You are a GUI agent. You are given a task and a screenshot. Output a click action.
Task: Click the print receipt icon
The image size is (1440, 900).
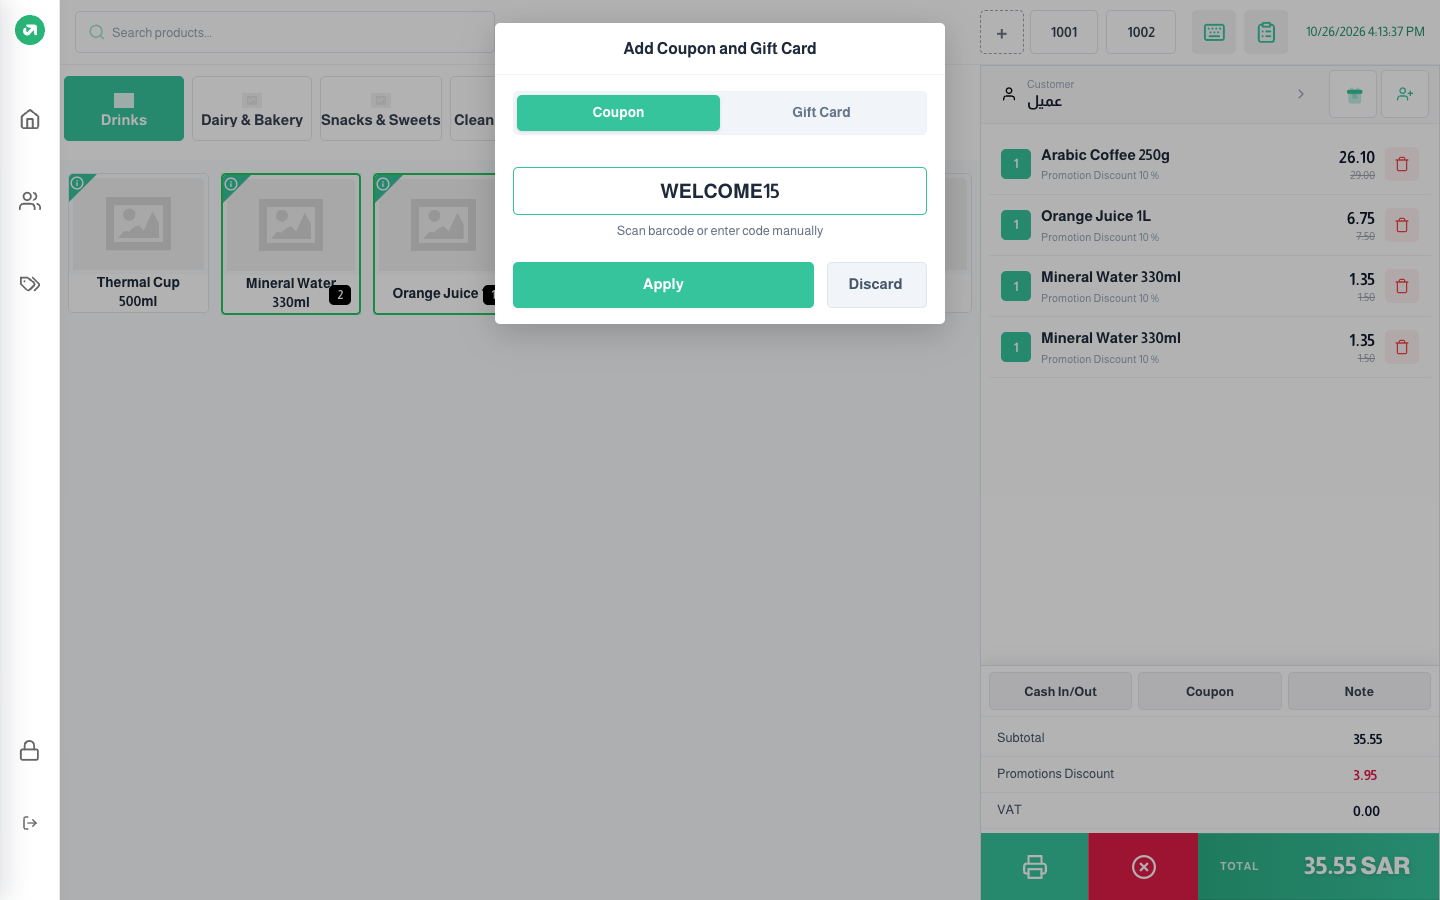(x=1035, y=866)
